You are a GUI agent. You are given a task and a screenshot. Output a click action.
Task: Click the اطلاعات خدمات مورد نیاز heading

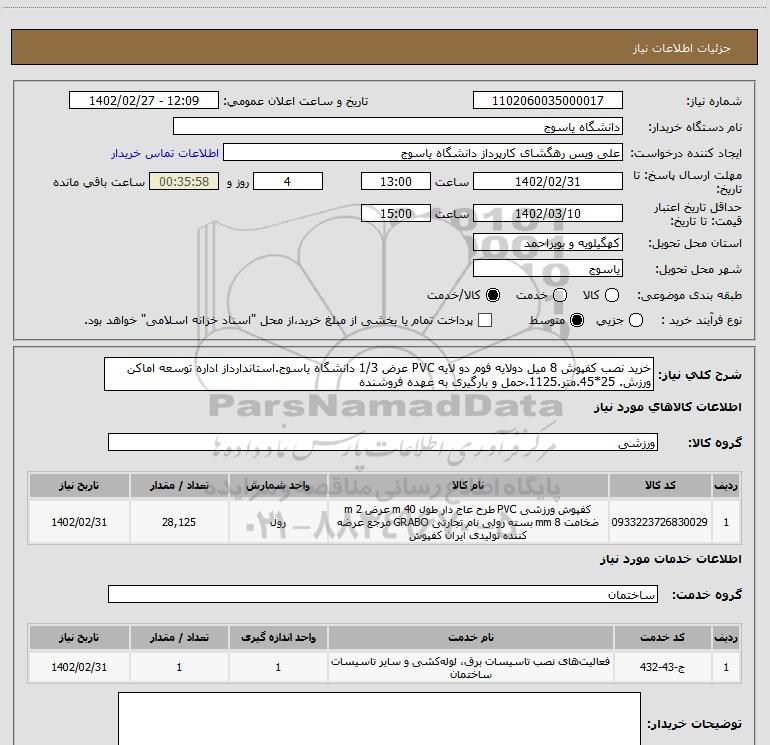tap(670, 559)
